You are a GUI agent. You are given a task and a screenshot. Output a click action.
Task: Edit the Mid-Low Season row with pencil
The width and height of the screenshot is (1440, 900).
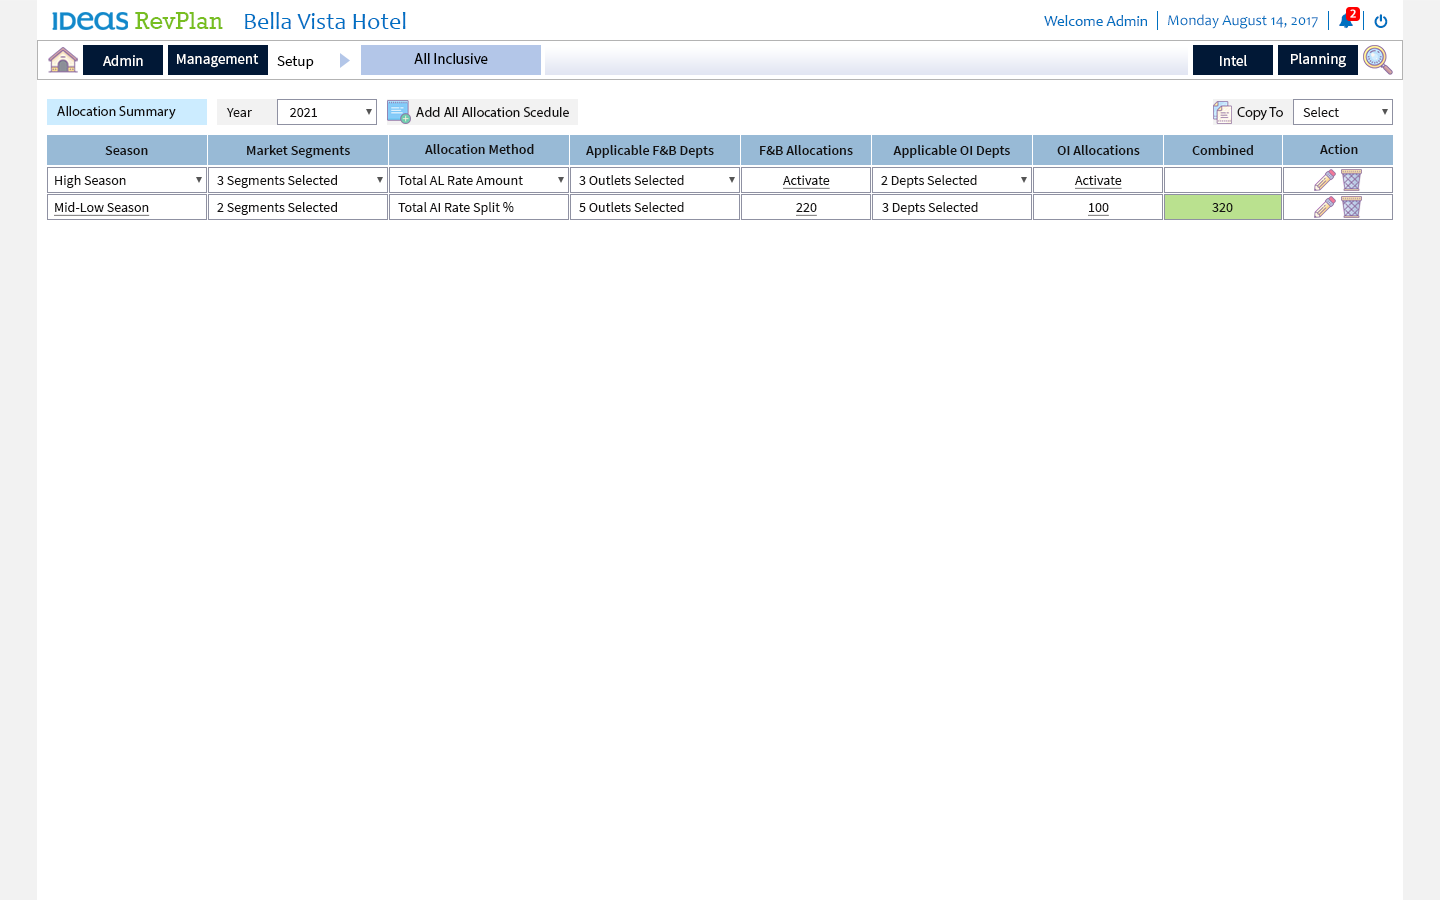point(1324,207)
